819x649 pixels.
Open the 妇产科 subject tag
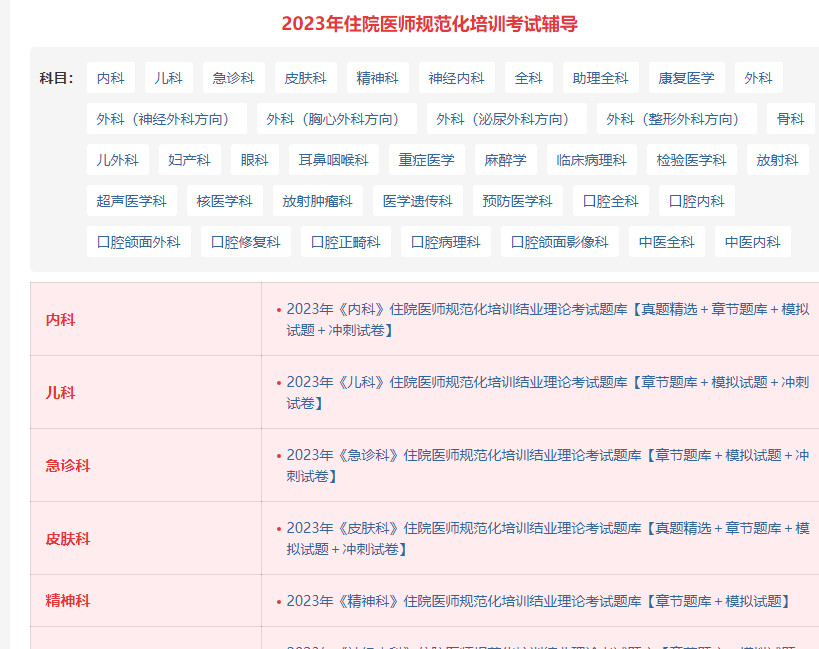[190, 160]
